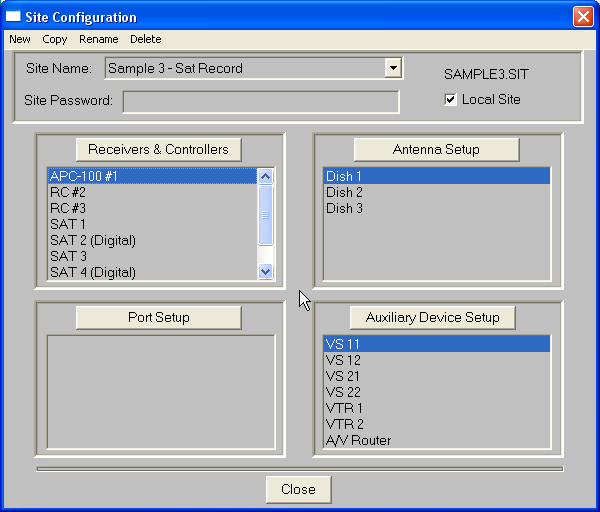Viewport: 600px width, 512px height.
Task: Open the Port Setup button
Action: point(159,317)
